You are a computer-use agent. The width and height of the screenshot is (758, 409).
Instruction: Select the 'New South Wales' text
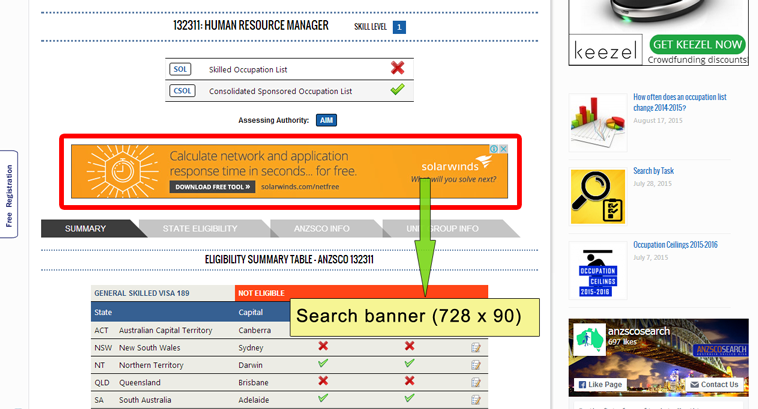pyautogui.click(x=149, y=348)
